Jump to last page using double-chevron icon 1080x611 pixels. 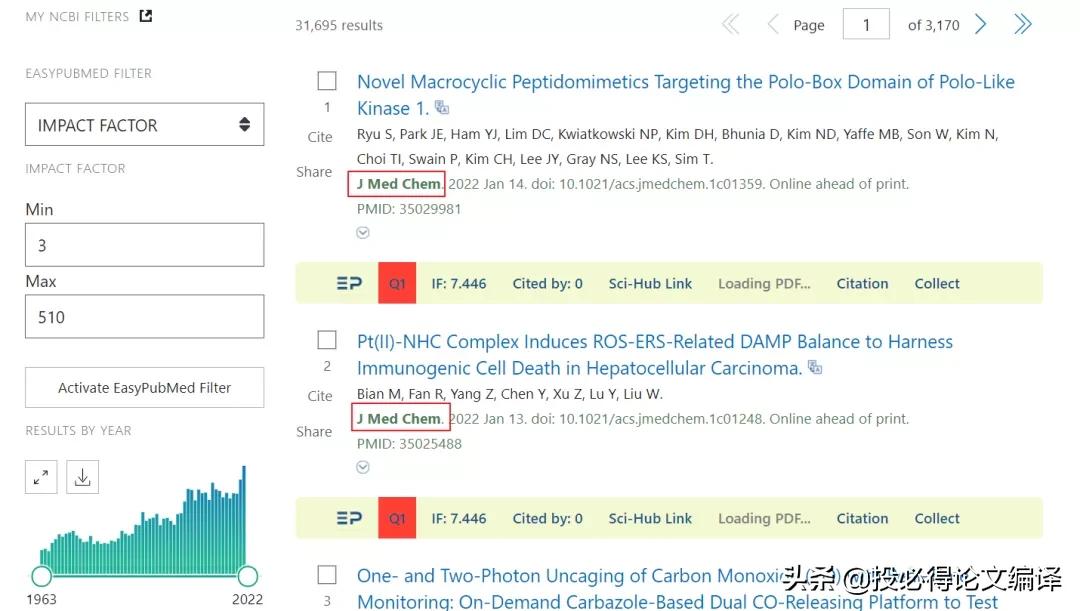click(1022, 24)
